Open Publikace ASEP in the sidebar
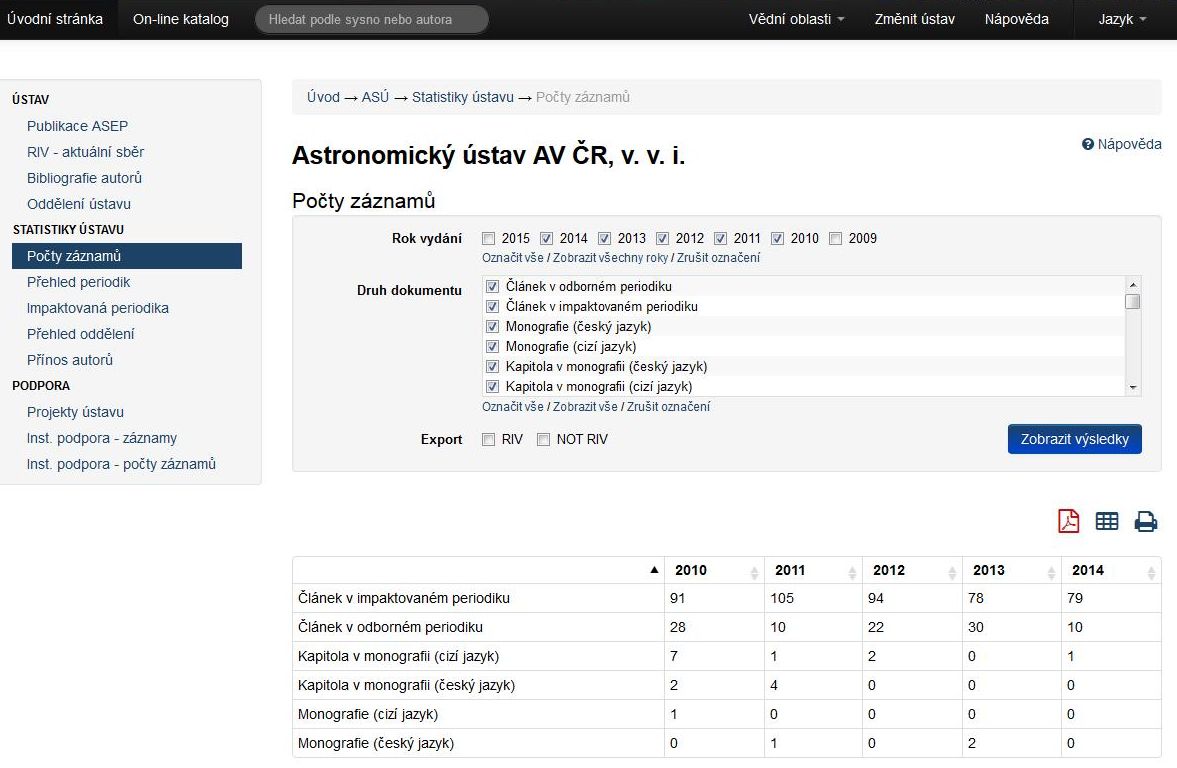This screenshot has width=1177, height=768. [x=77, y=126]
